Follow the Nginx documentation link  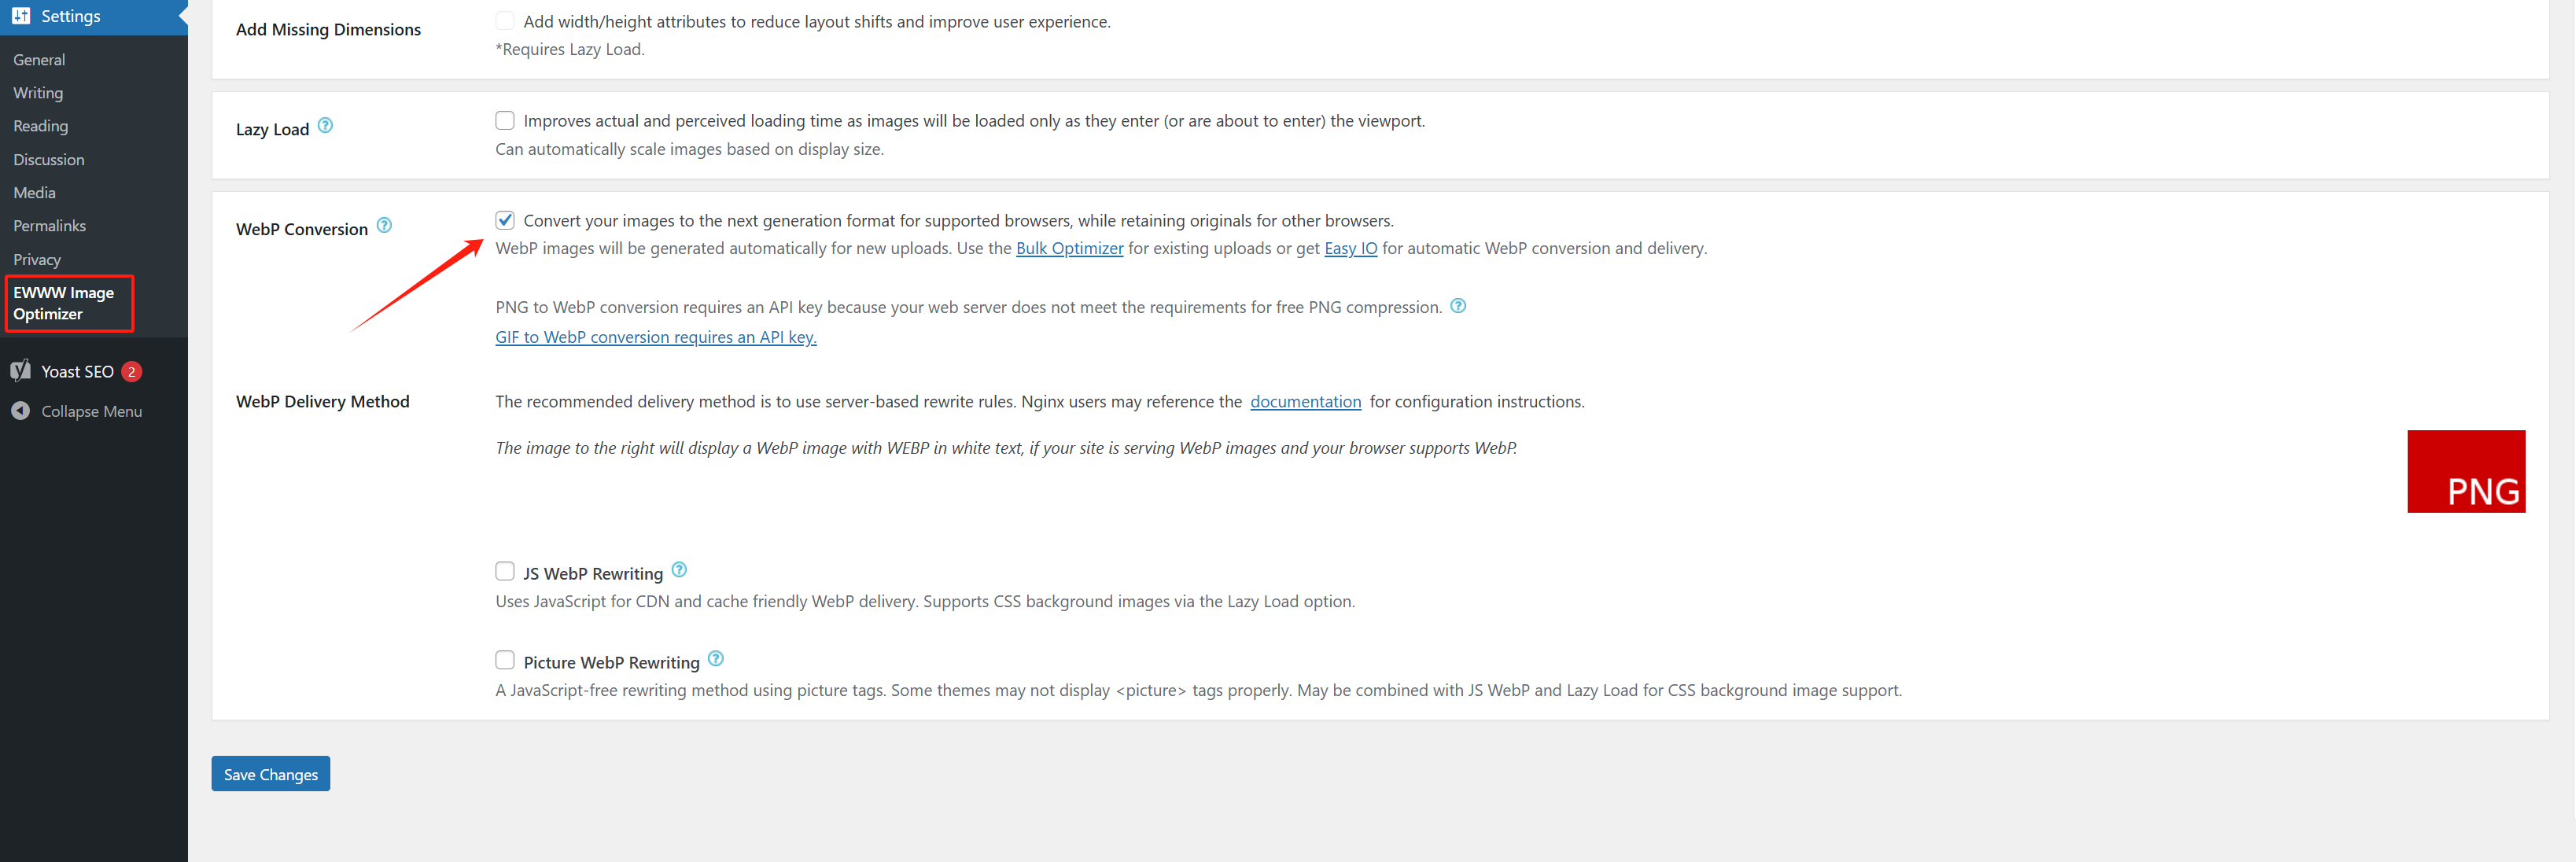[1305, 401]
